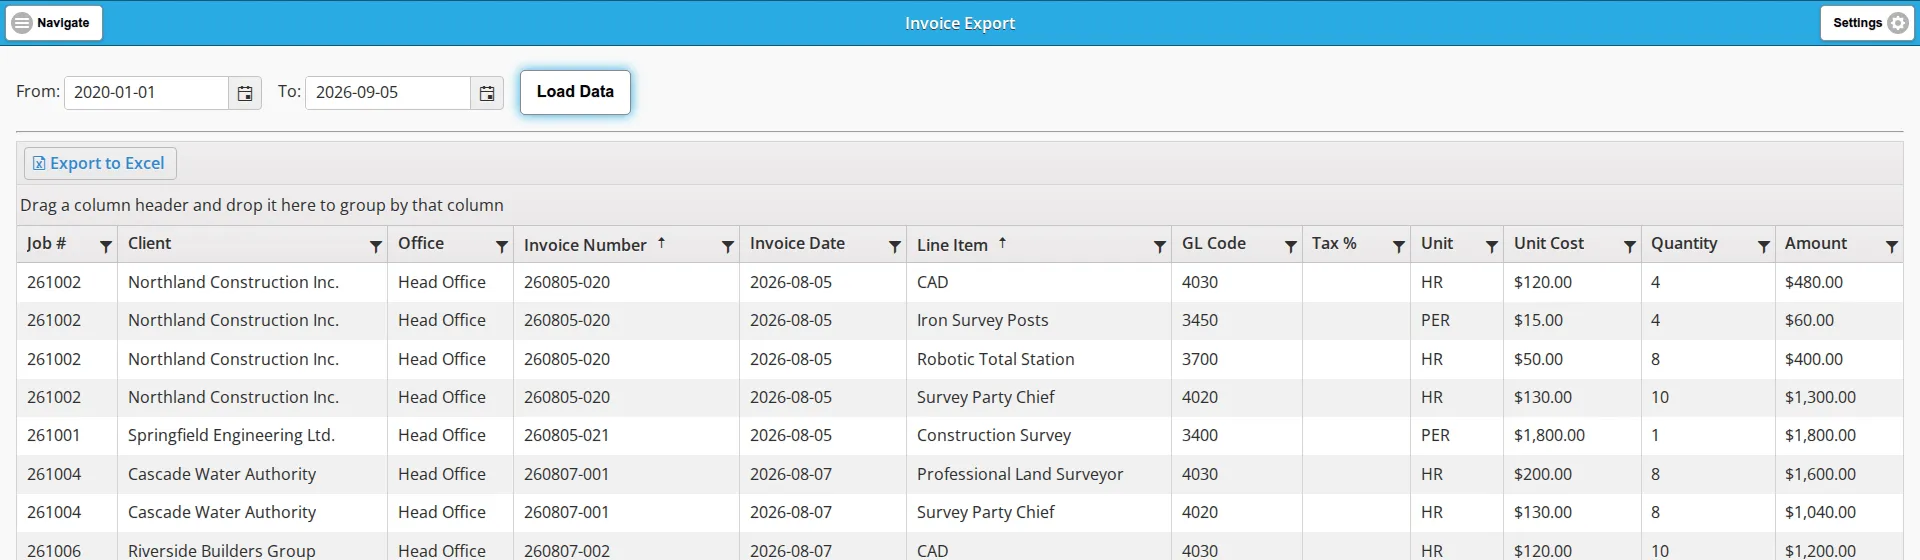
Task: Filter the Job # column
Action: (105, 246)
